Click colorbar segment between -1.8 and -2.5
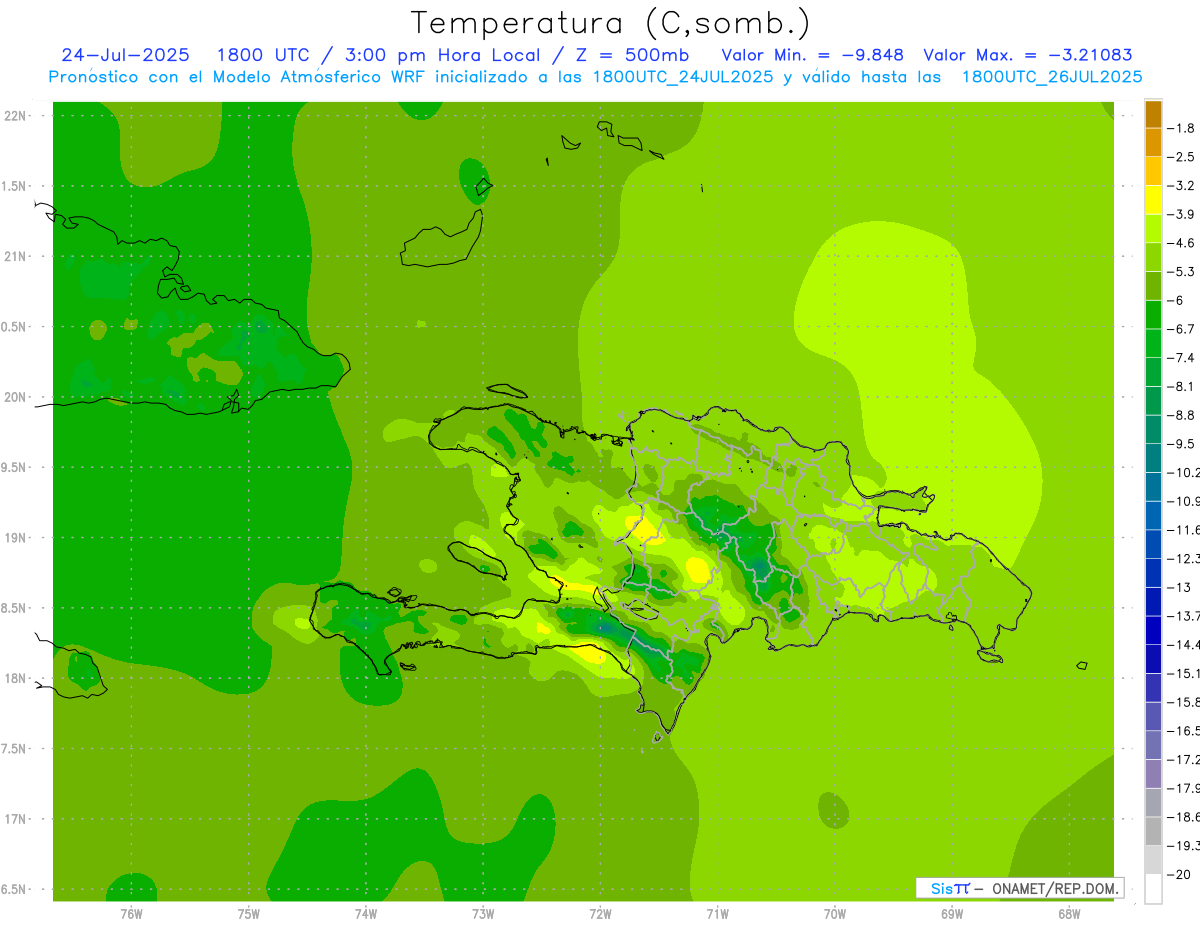Viewport: 1200px width, 927px height. click(1153, 142)
